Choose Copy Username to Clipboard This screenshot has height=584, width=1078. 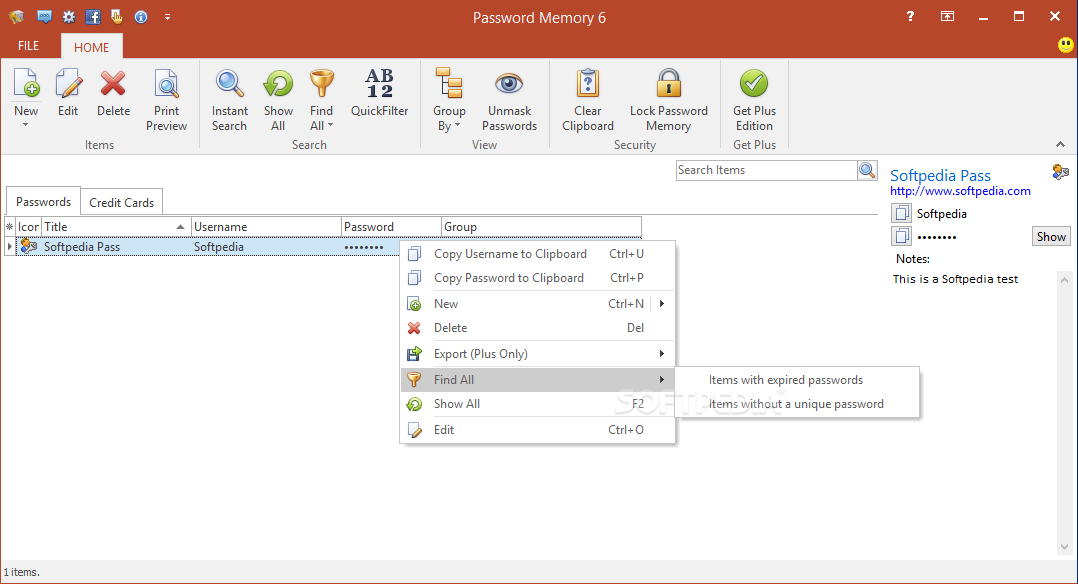[538, 254]
